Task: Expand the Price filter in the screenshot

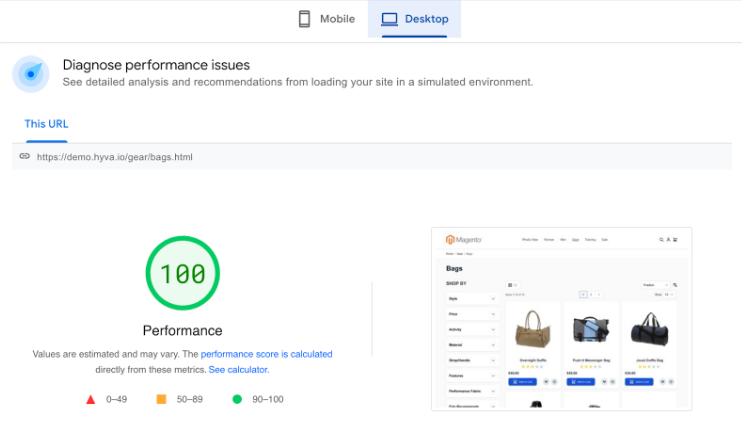Action: click(472, 314)
